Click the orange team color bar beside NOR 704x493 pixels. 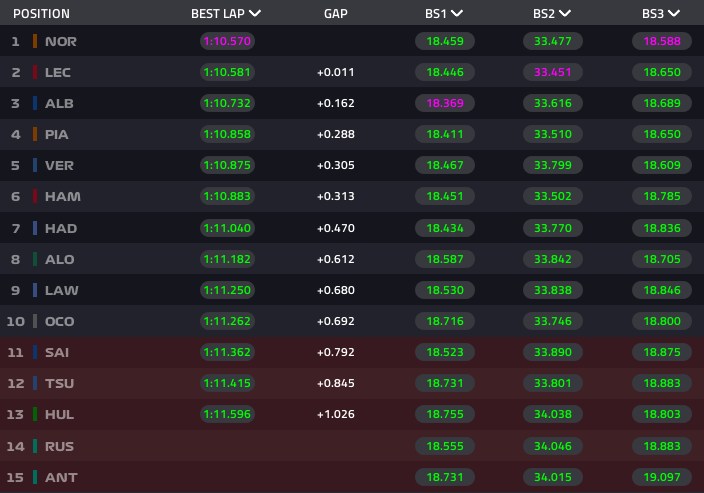[x=35, y=41]
